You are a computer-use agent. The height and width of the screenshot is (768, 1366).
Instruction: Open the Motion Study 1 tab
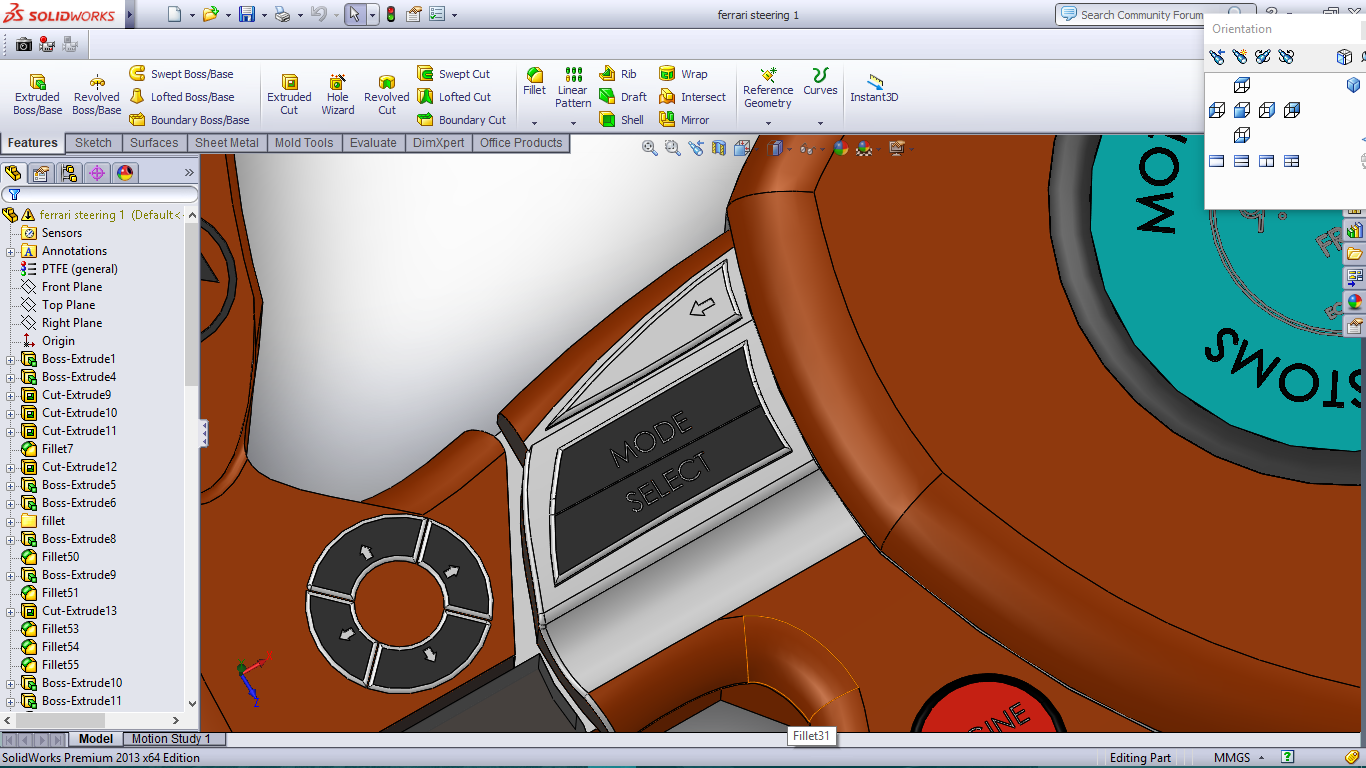pos(171,739)
